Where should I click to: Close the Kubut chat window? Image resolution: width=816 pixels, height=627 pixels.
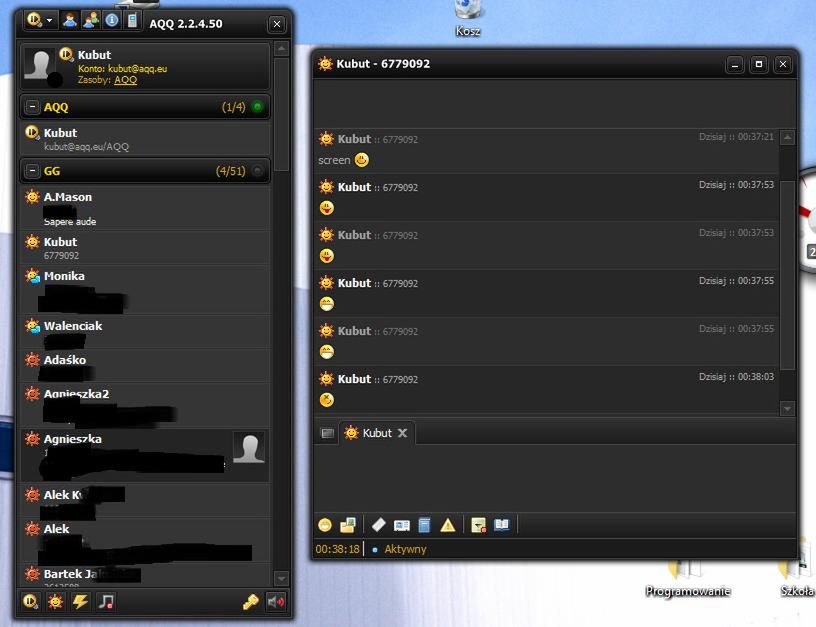tap(783, 65)
